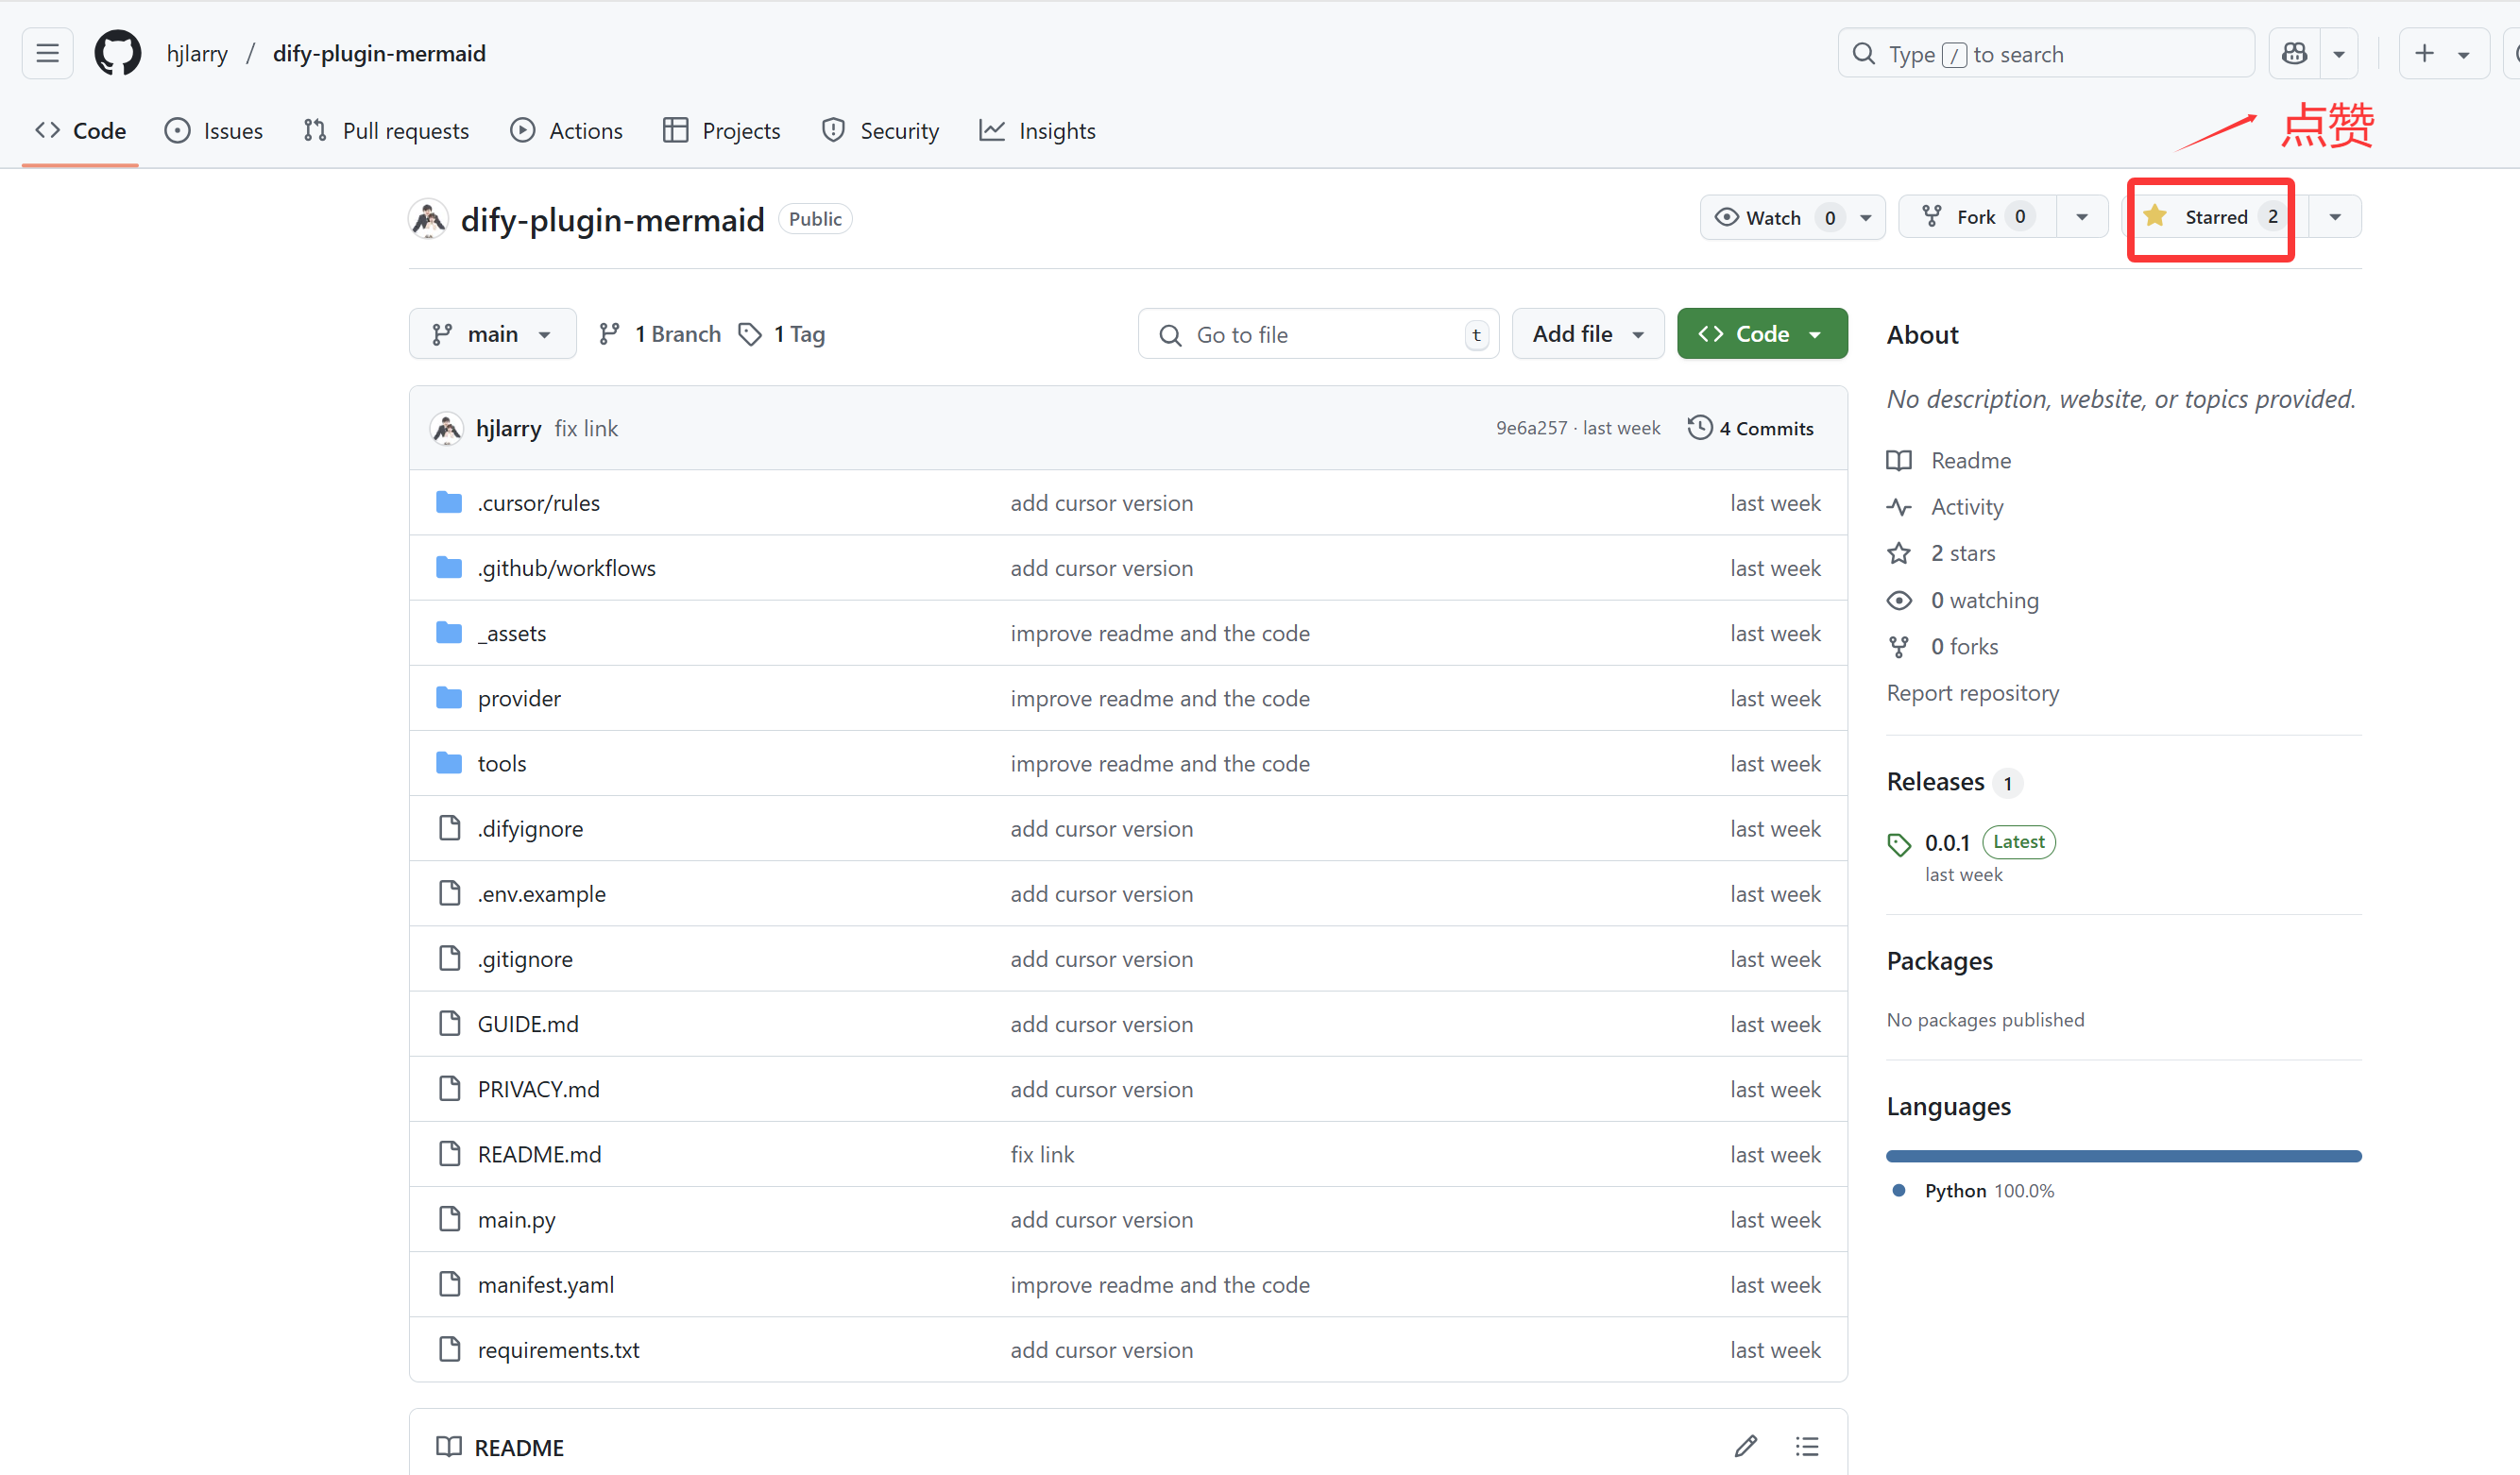Click the book icon next to Readme

pos(1898,460)
